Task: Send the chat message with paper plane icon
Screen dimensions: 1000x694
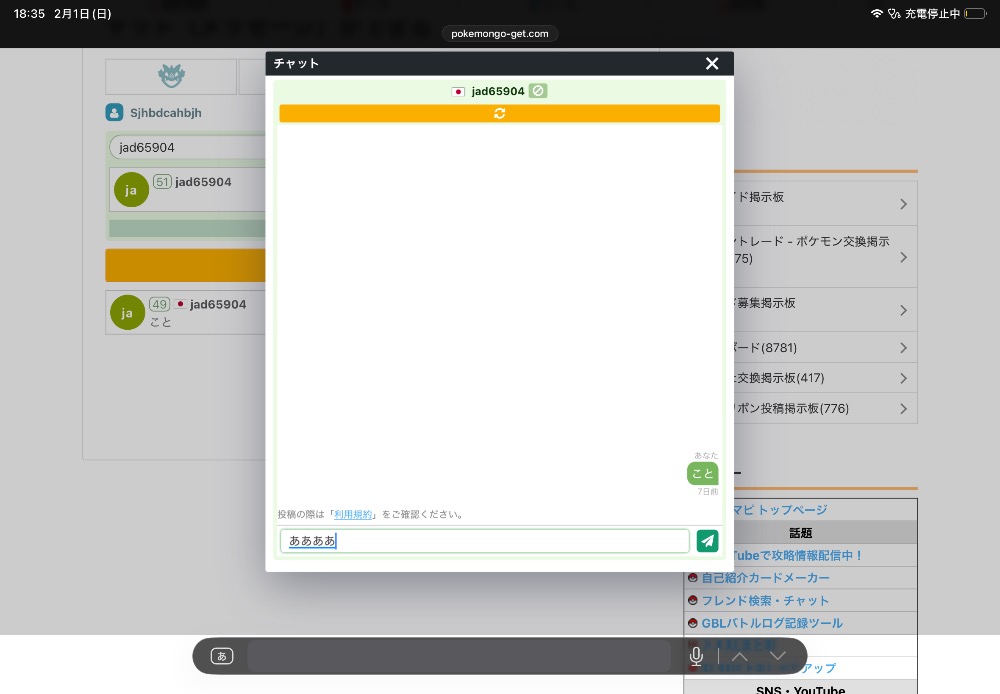Action: (x=707, y=541)
